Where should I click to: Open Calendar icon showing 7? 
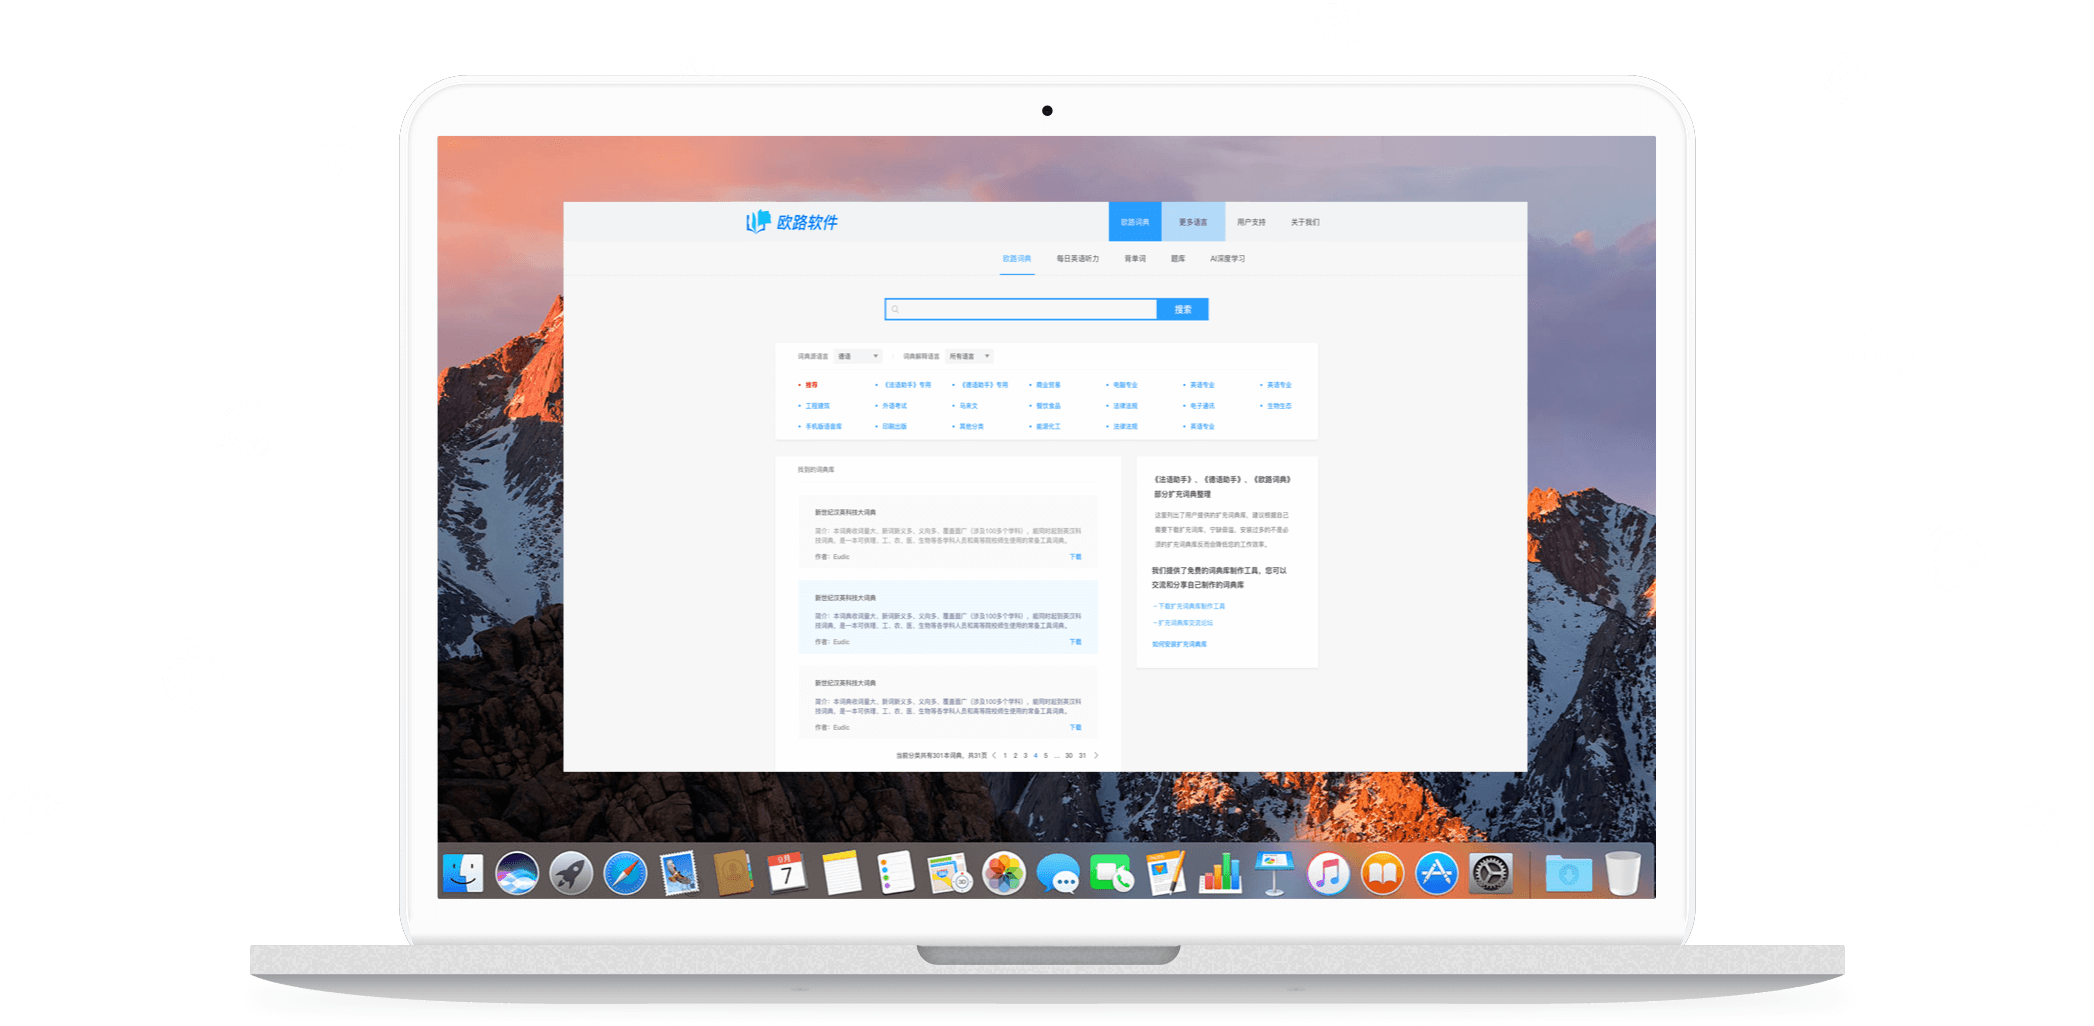[x=787, y=873]
